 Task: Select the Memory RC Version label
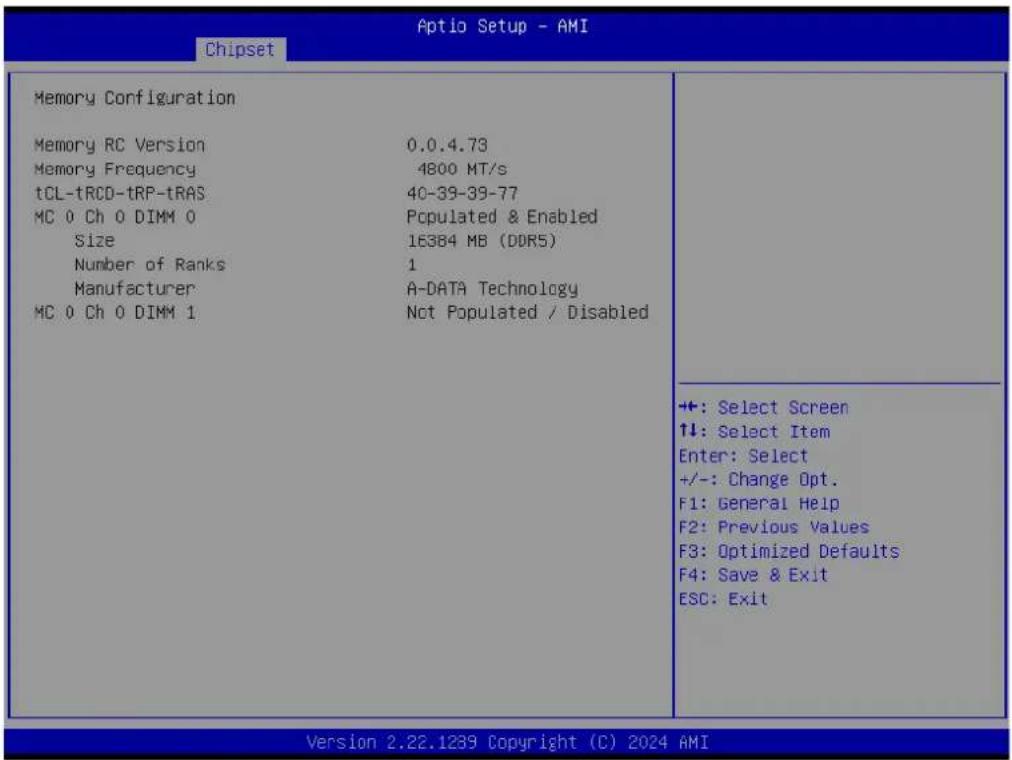click(119, 145)
